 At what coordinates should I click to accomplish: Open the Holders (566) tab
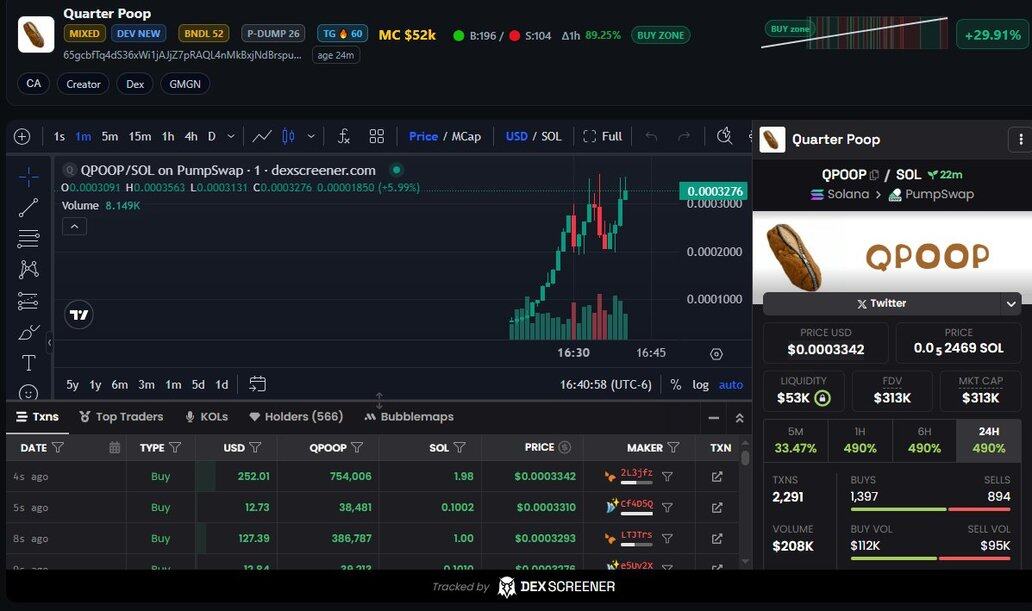click(x=296, y=417)
